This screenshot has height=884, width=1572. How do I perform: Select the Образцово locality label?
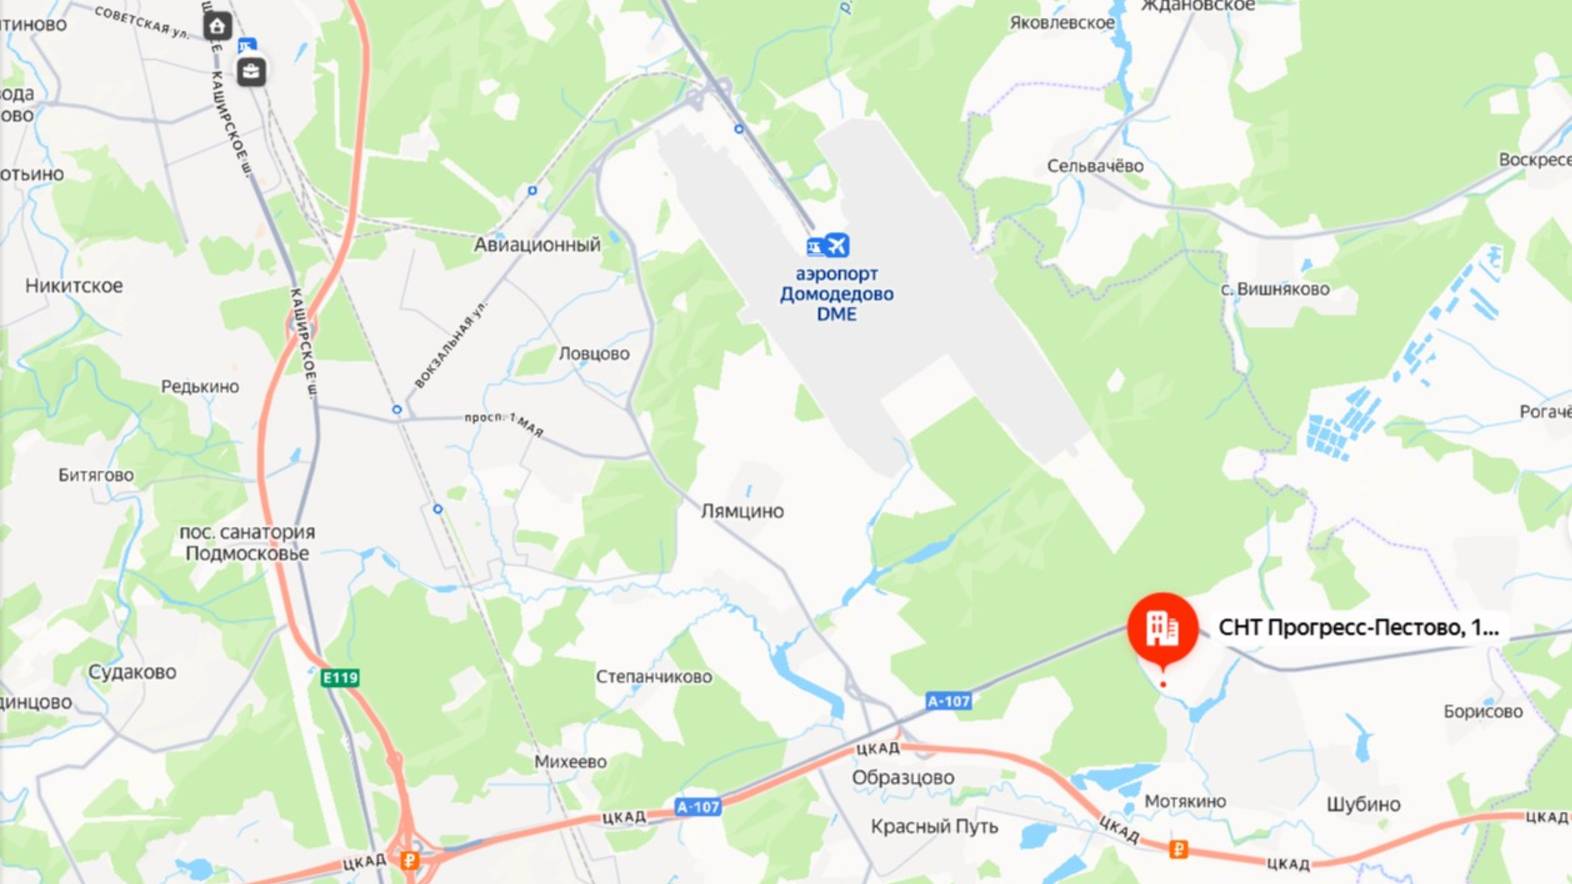coord(903,777)
